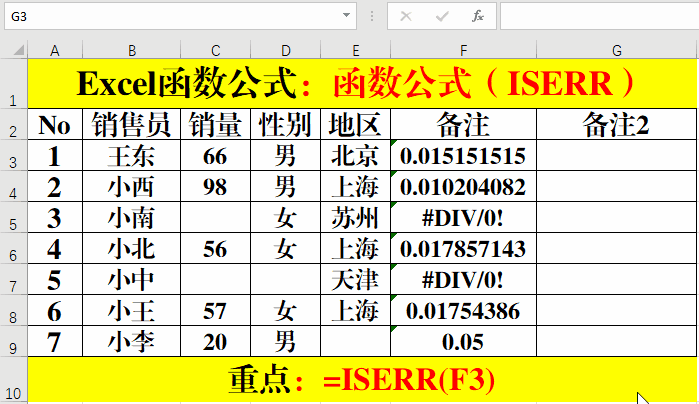Click cell '0.017857143'

click(463, 248)
